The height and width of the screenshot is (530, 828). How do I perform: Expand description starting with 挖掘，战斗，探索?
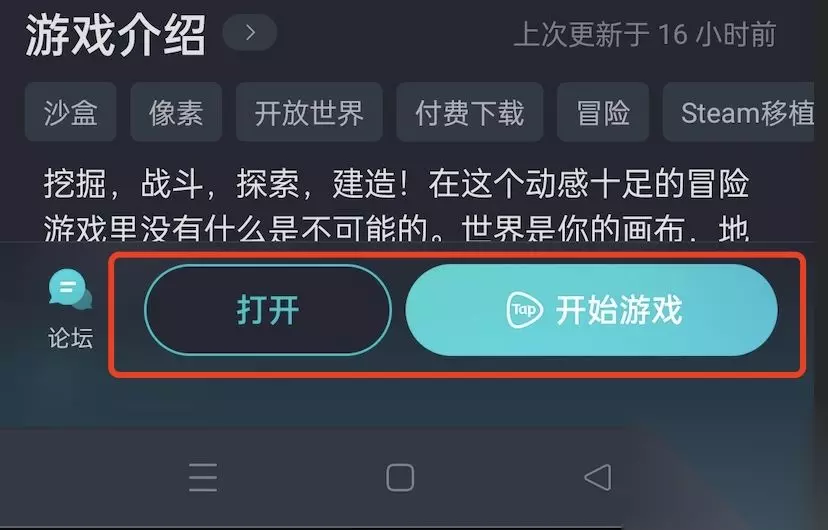coord(396,184)
